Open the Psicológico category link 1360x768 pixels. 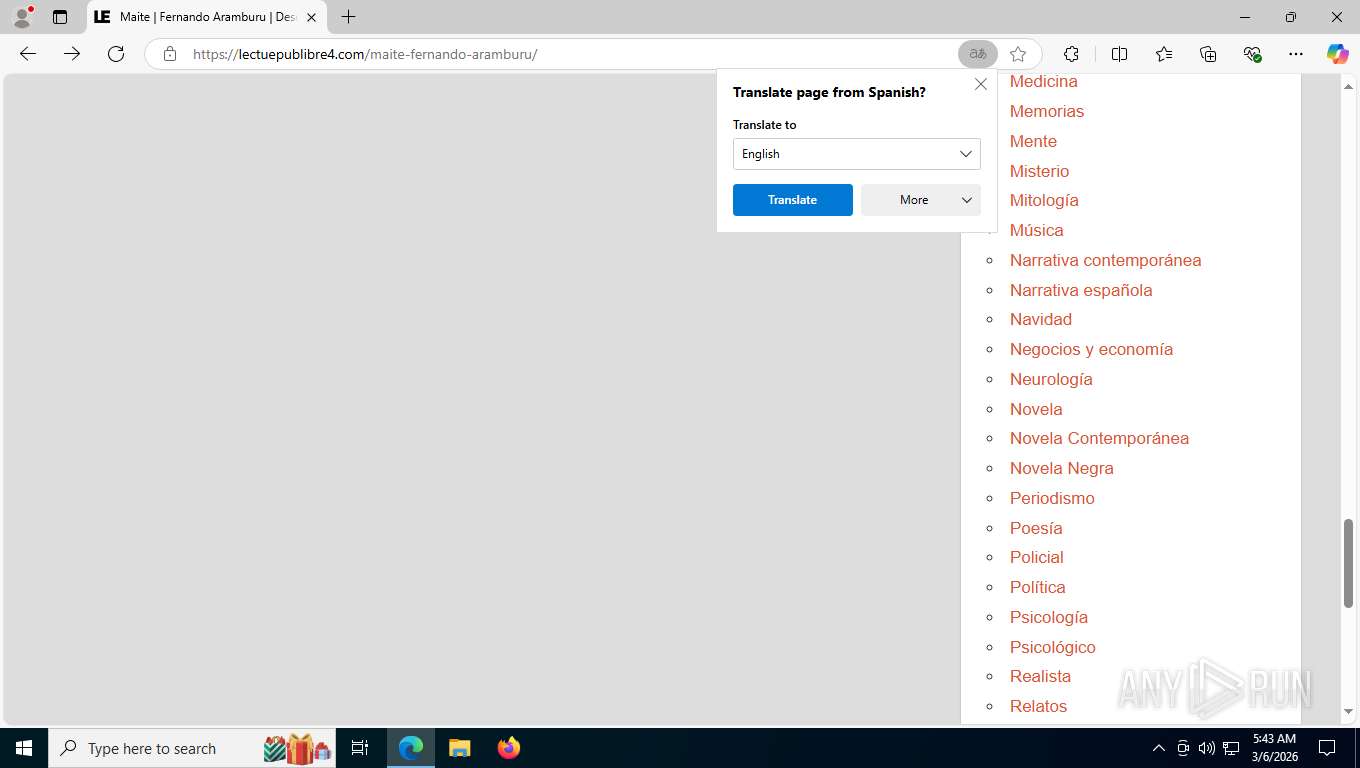(1052, 647)
